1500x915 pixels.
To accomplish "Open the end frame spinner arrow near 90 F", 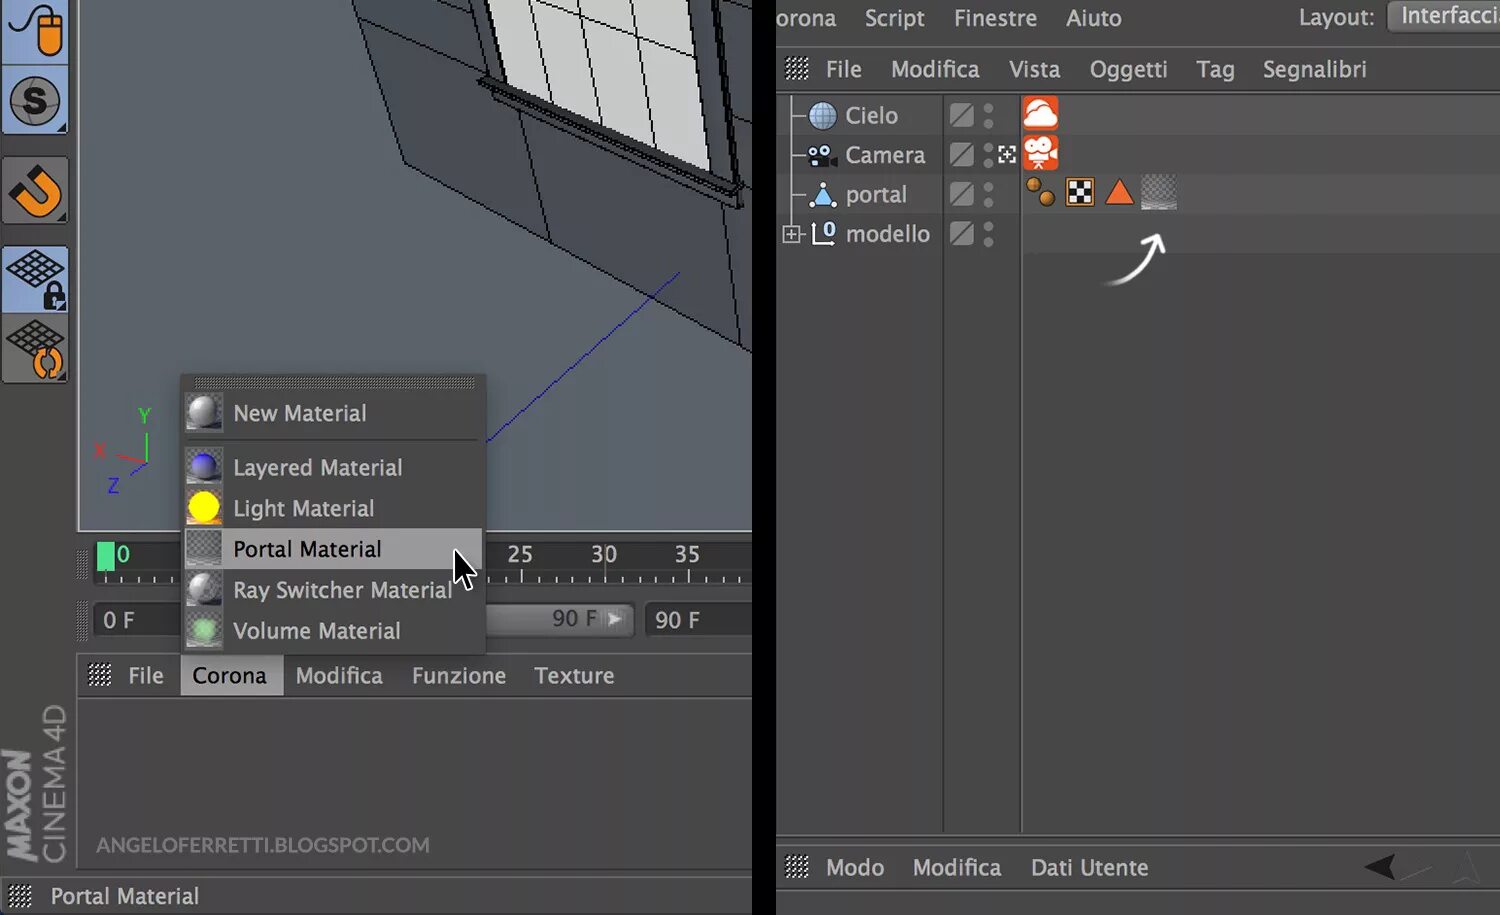I will pyautogui.click(x=617, y=619).
